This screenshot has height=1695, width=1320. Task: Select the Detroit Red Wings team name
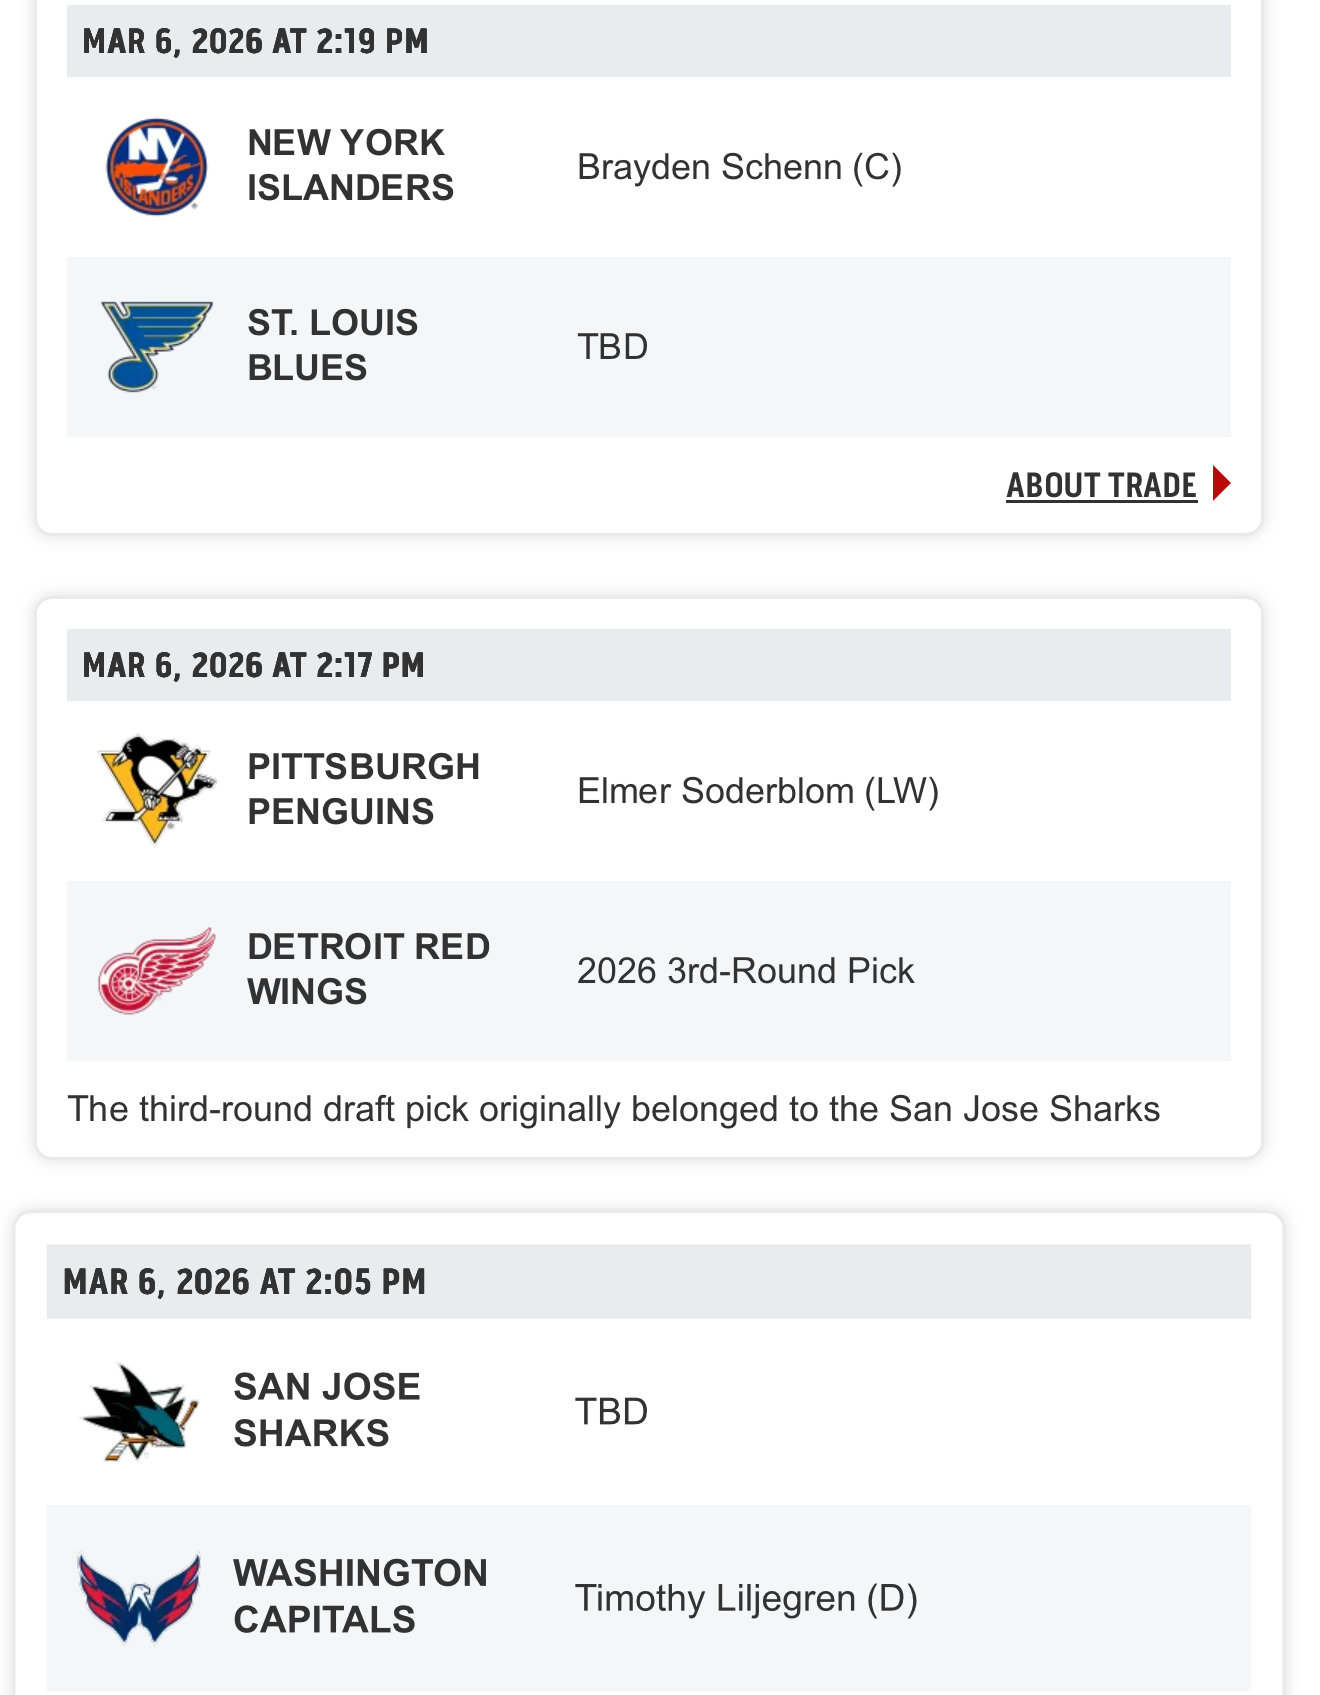[368, 969]
